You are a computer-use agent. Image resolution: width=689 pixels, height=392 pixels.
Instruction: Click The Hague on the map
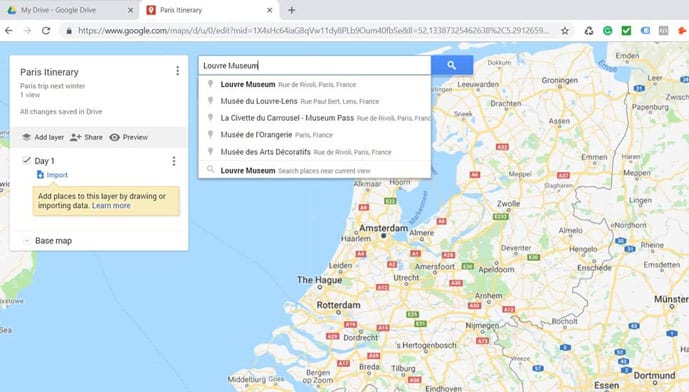(319, 280)
